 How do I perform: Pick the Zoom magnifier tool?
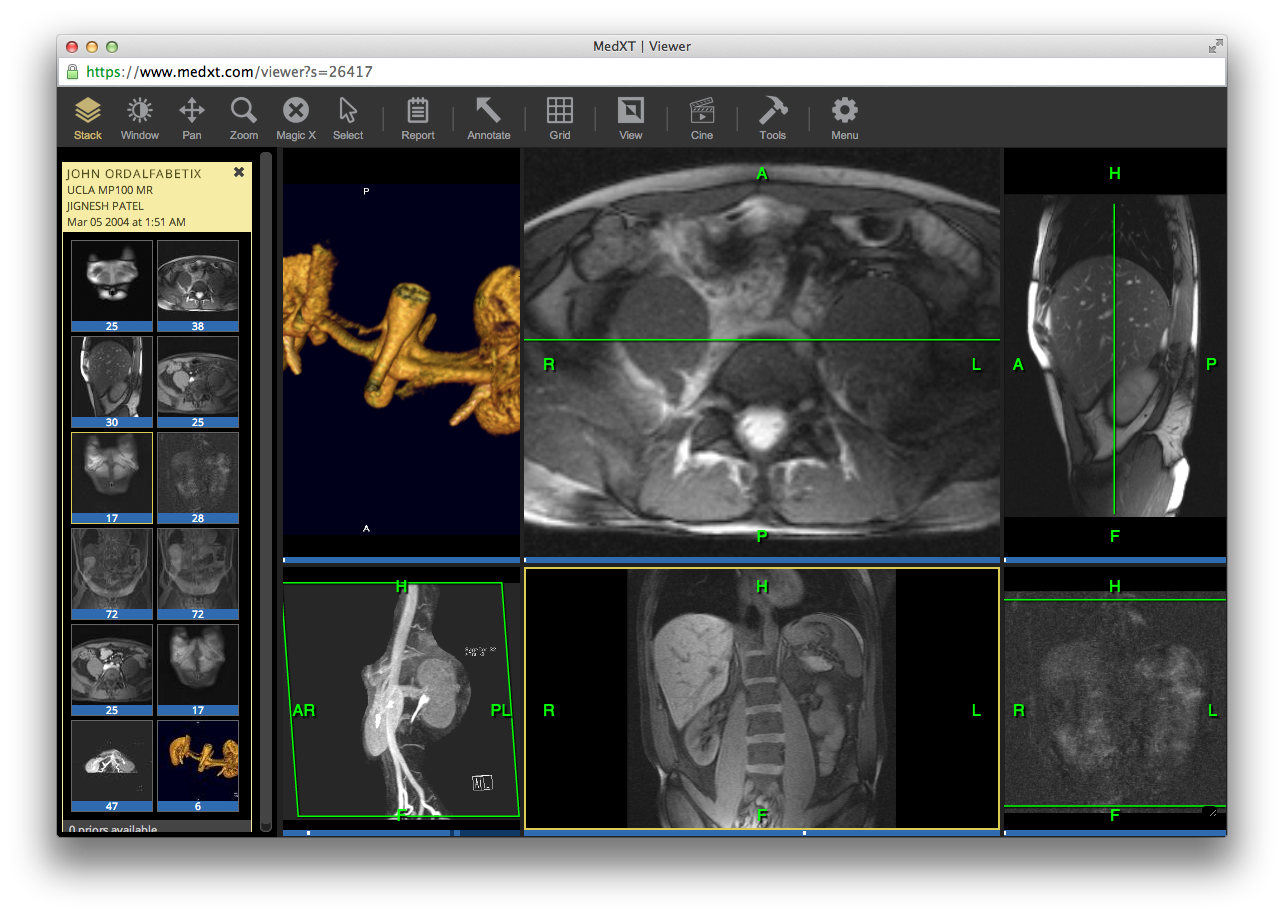click(x=244, y=118)
